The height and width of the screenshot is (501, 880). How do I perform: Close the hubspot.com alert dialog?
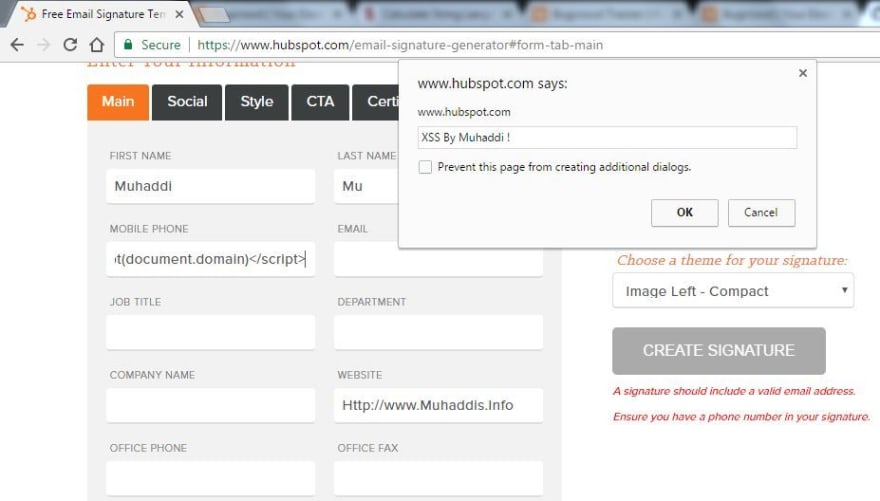(x=803, y=73)
